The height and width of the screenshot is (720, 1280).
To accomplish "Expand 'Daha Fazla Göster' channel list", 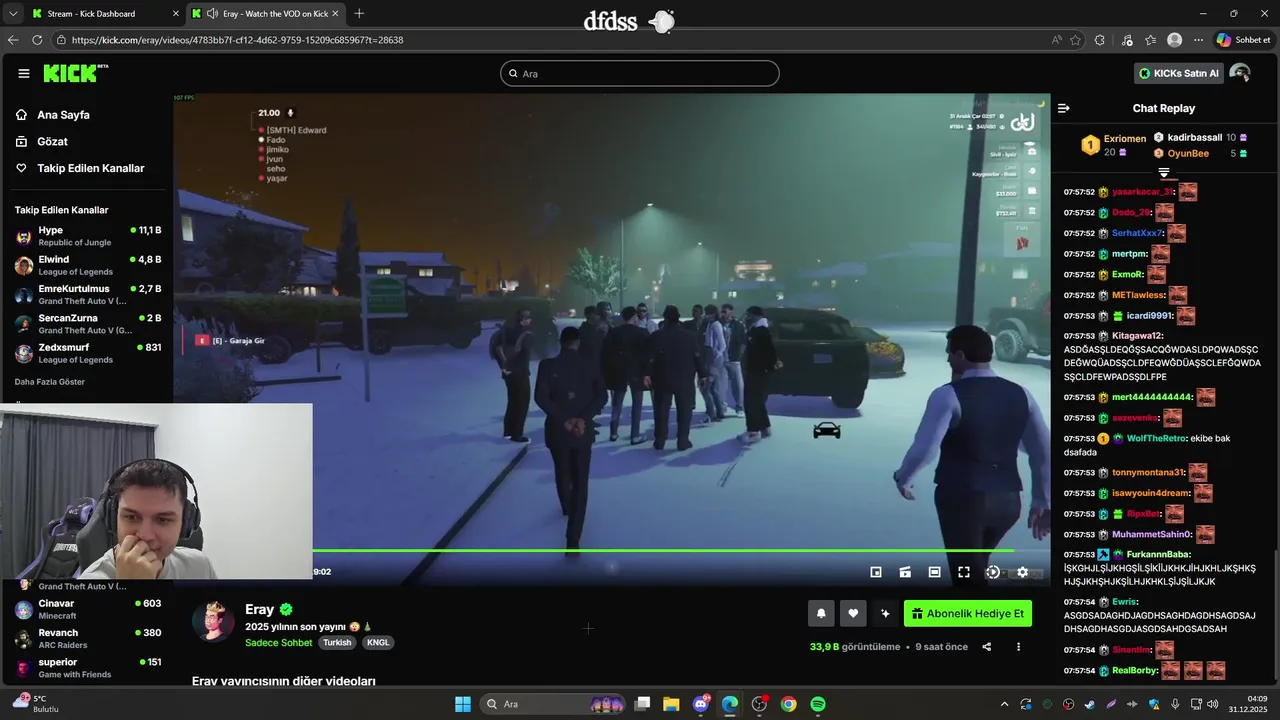I will coord(49,382).
